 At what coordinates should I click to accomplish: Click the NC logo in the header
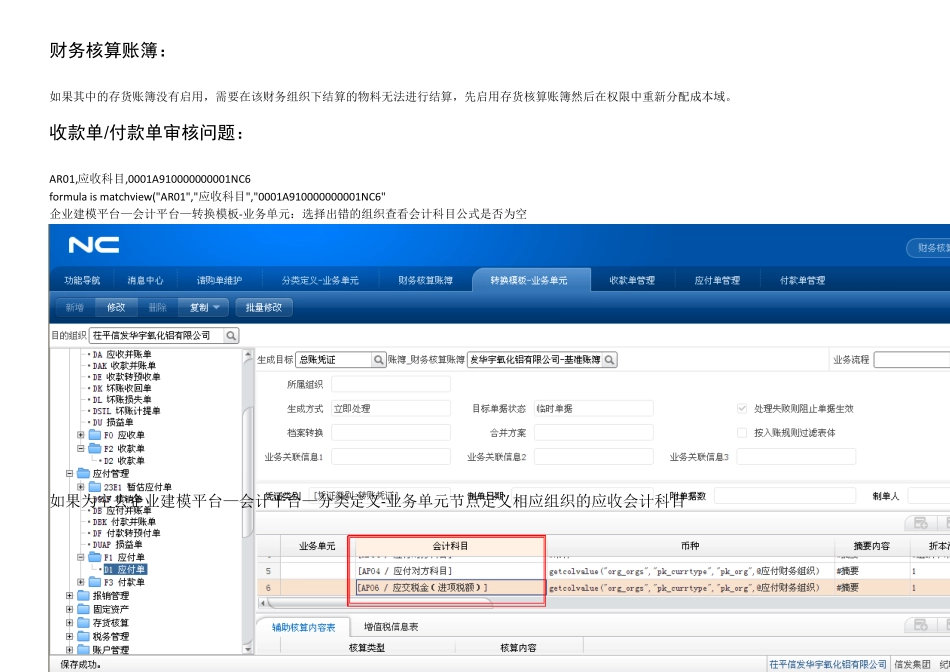point(93,245)
